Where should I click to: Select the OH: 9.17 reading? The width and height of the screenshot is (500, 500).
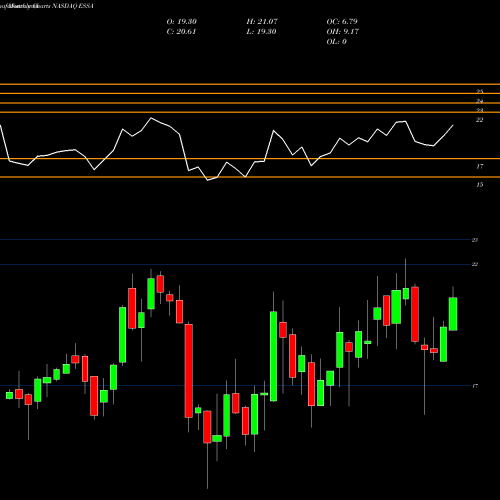(343, 32)
